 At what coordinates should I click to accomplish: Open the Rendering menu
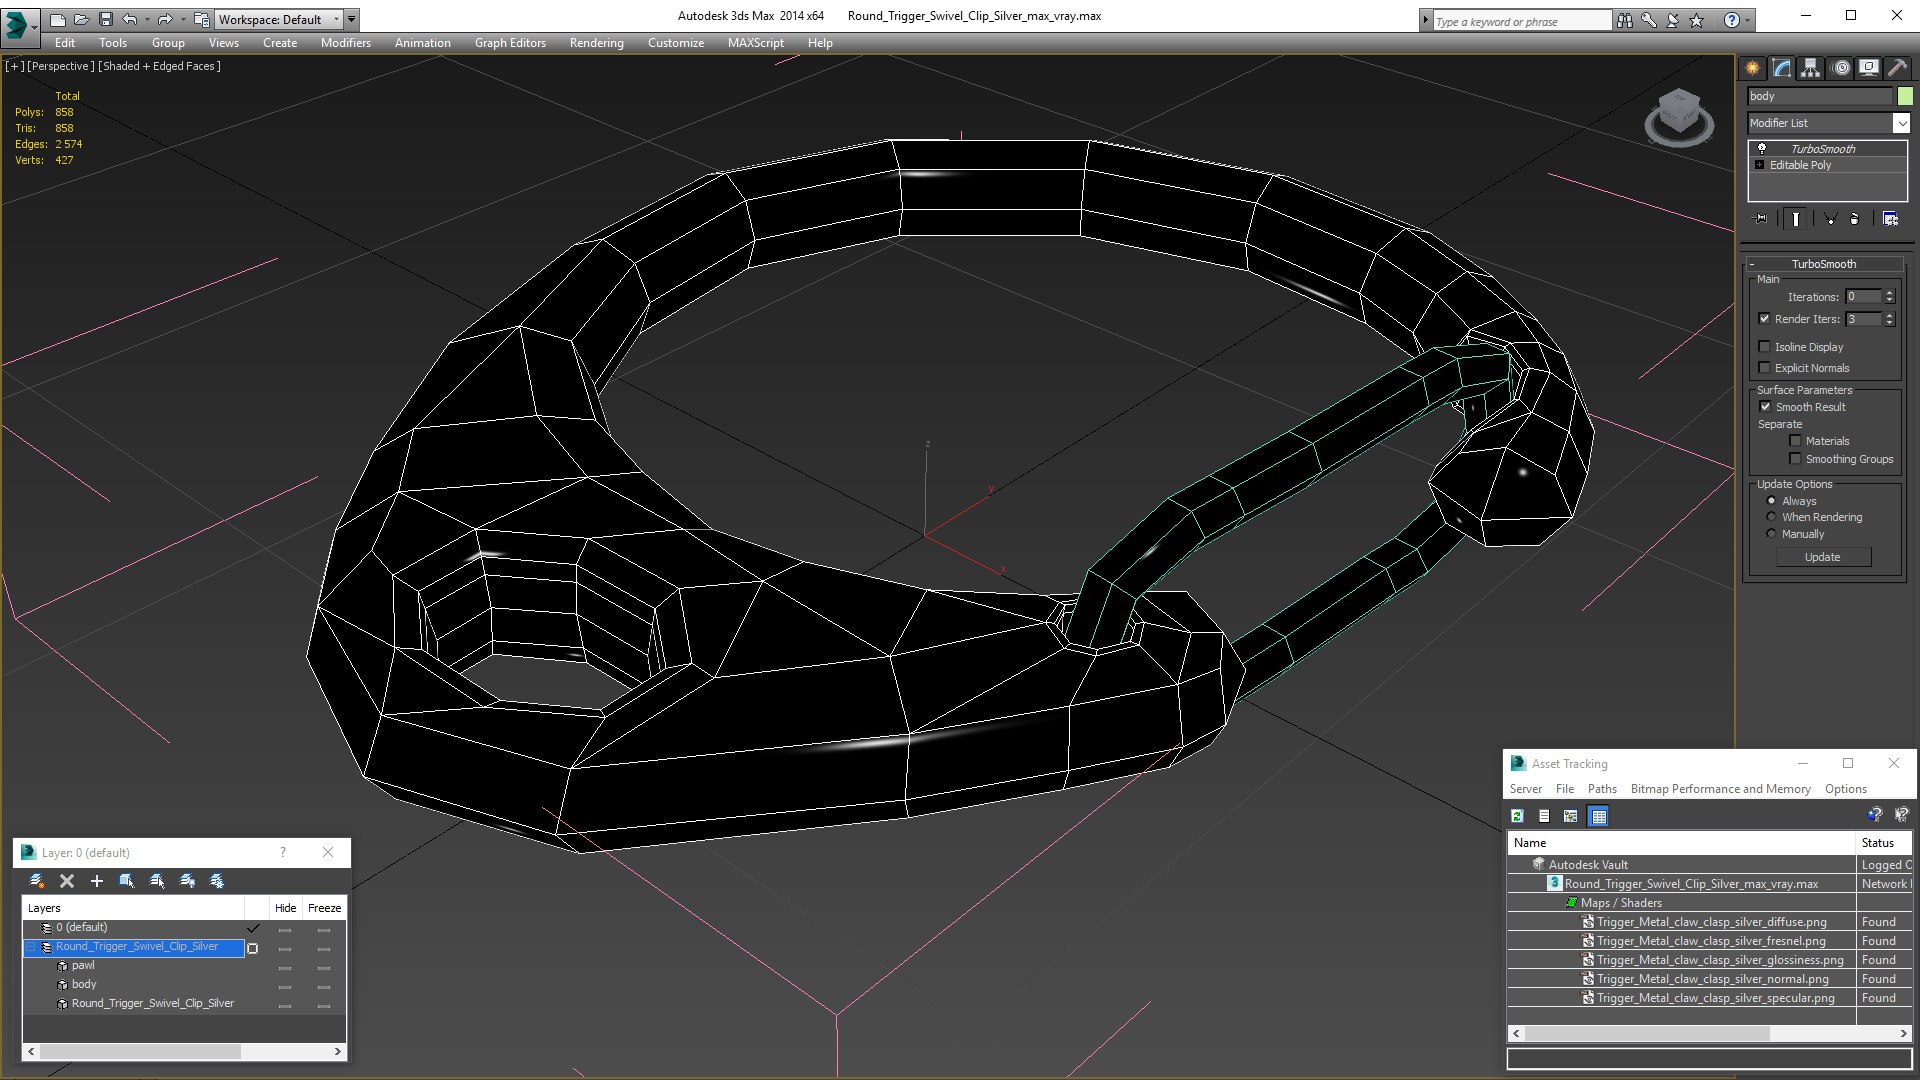pyautogui.click(x=596, y=43)
